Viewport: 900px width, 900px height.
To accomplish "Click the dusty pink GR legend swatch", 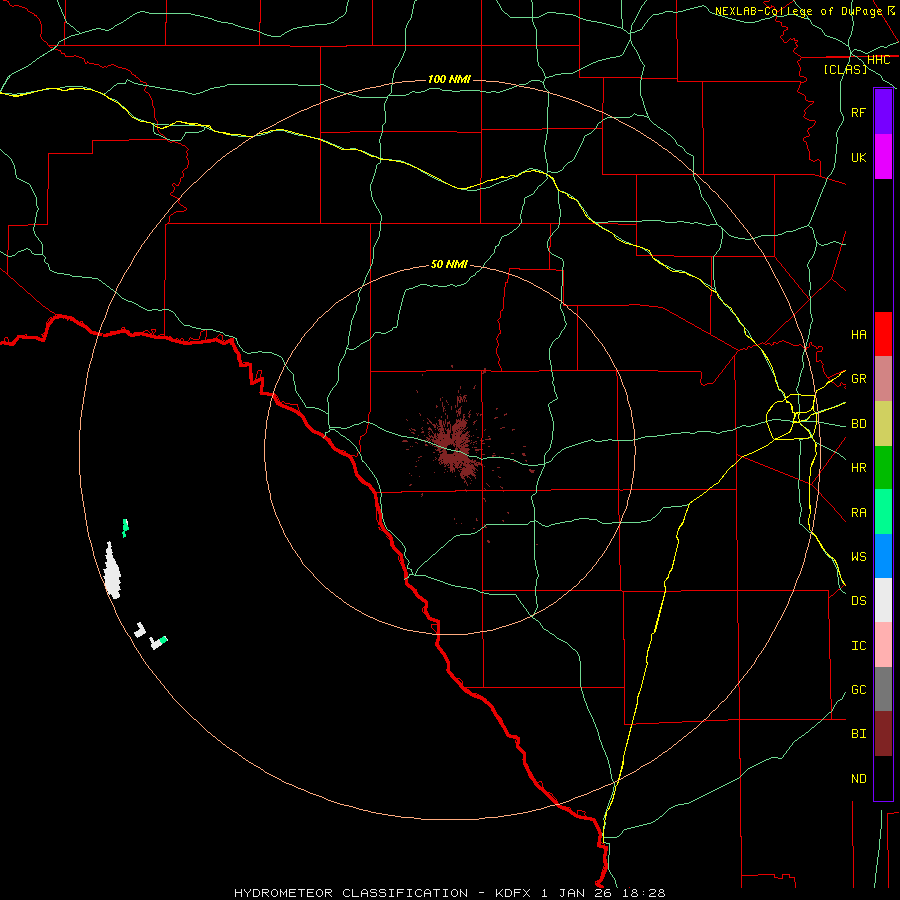I will (x=883, y=379).
